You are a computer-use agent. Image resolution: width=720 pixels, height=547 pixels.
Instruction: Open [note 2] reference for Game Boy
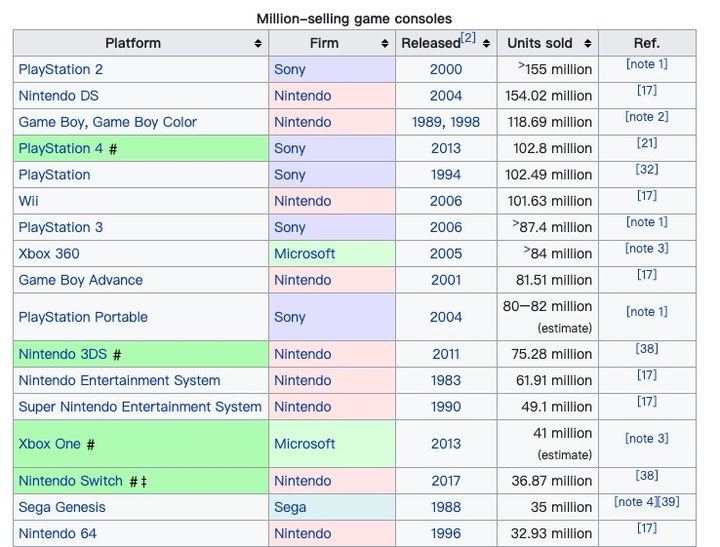coord(647,117)
